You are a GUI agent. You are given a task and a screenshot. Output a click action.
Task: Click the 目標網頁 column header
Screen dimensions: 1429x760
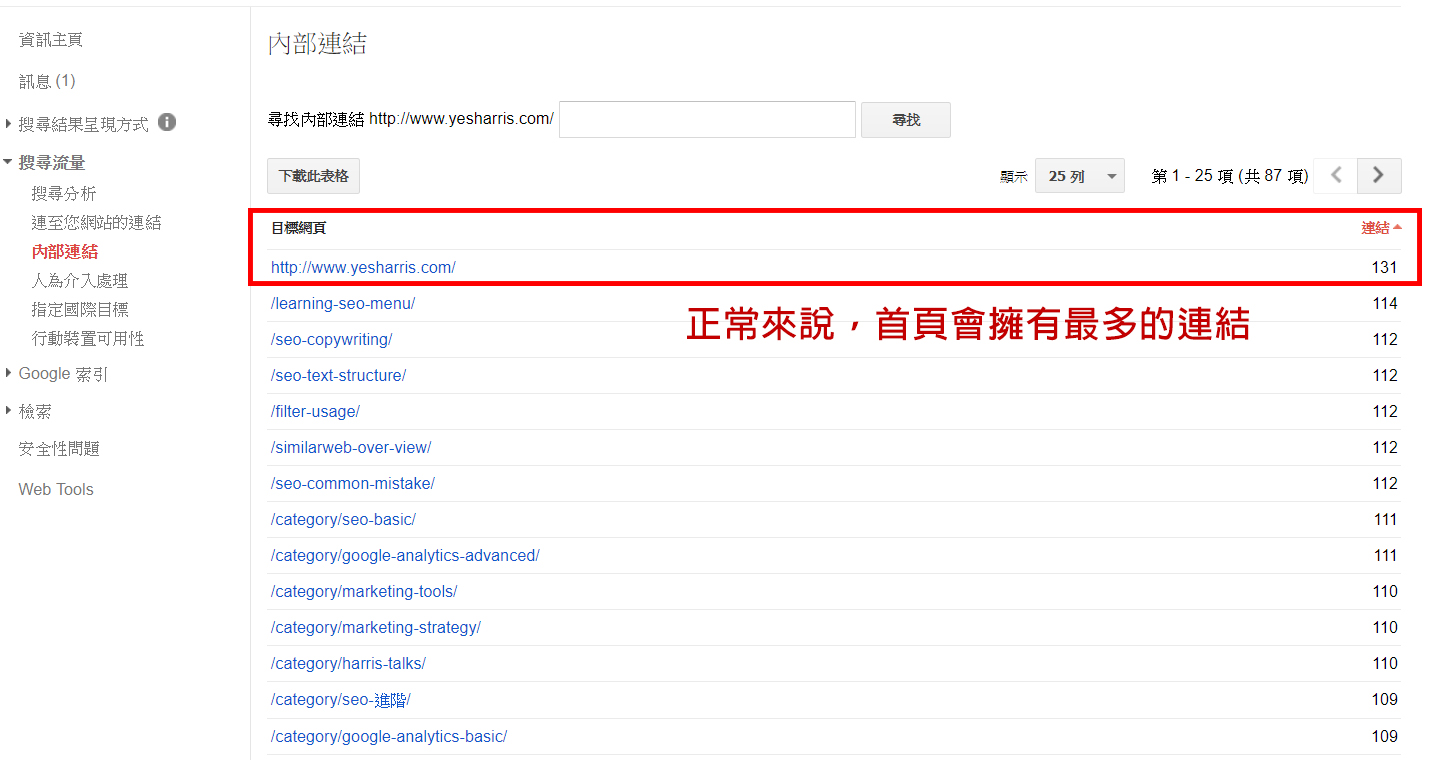298,228
